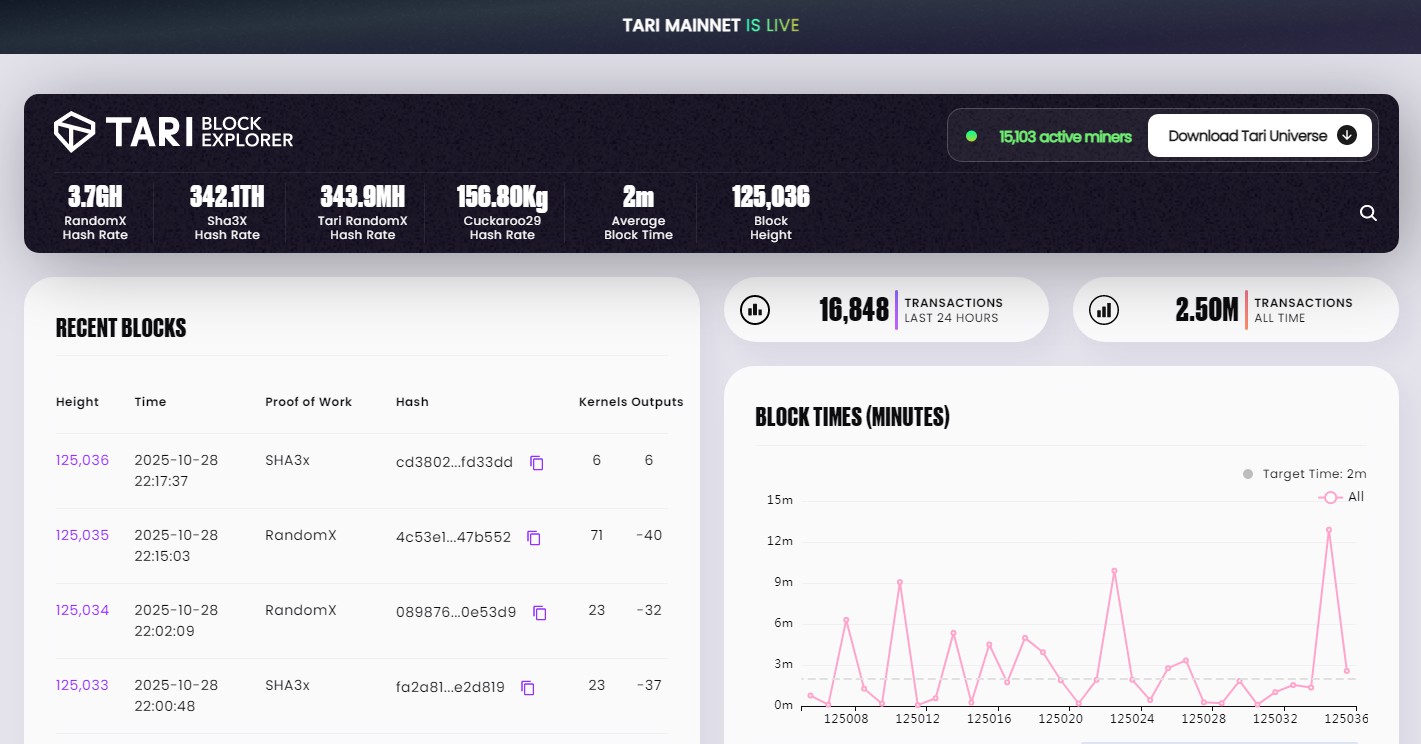Click the Outputs column header
The height and width of the screenshot is (744, 1421).
(657, 402)
